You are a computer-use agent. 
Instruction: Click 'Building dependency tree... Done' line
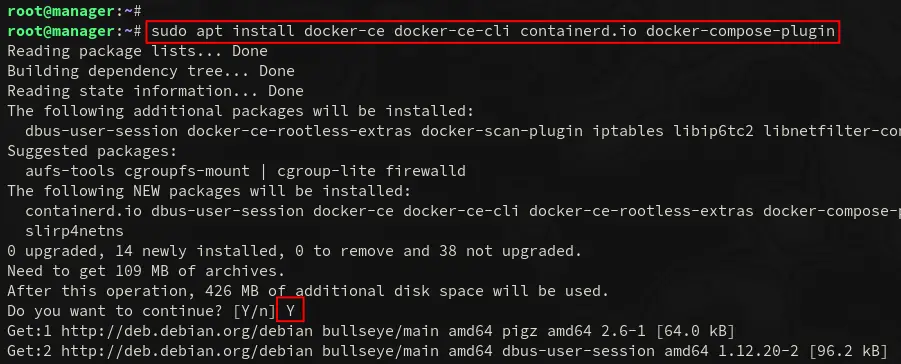(151, 71)
